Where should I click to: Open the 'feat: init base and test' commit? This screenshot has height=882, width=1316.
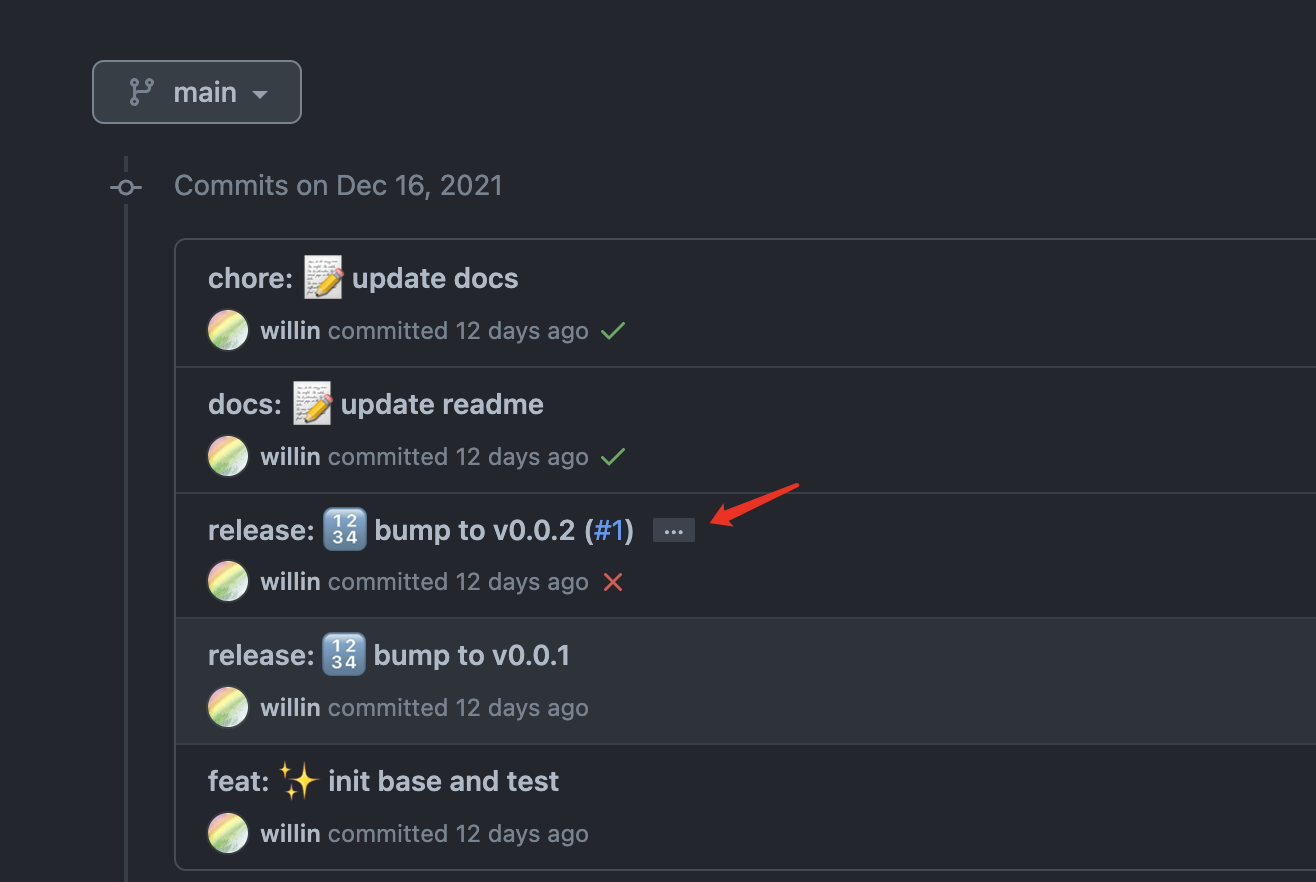[383, 781]
